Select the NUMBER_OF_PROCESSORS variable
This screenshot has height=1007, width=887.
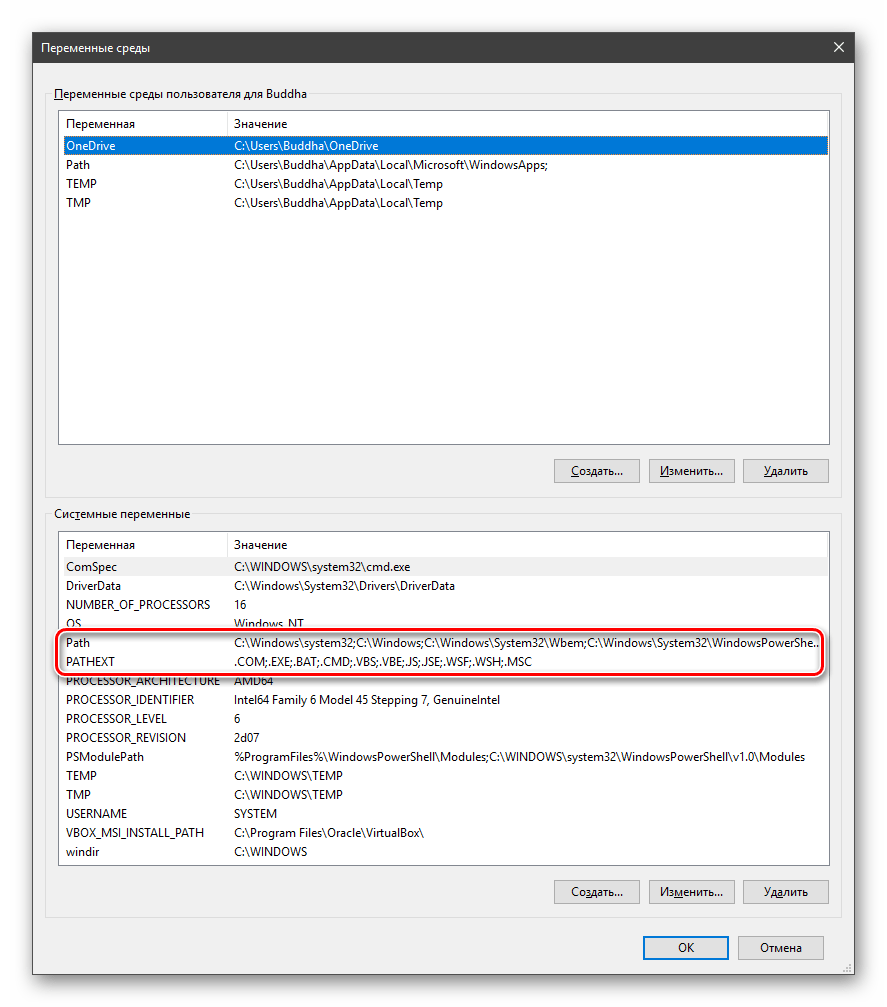point(445,605)
